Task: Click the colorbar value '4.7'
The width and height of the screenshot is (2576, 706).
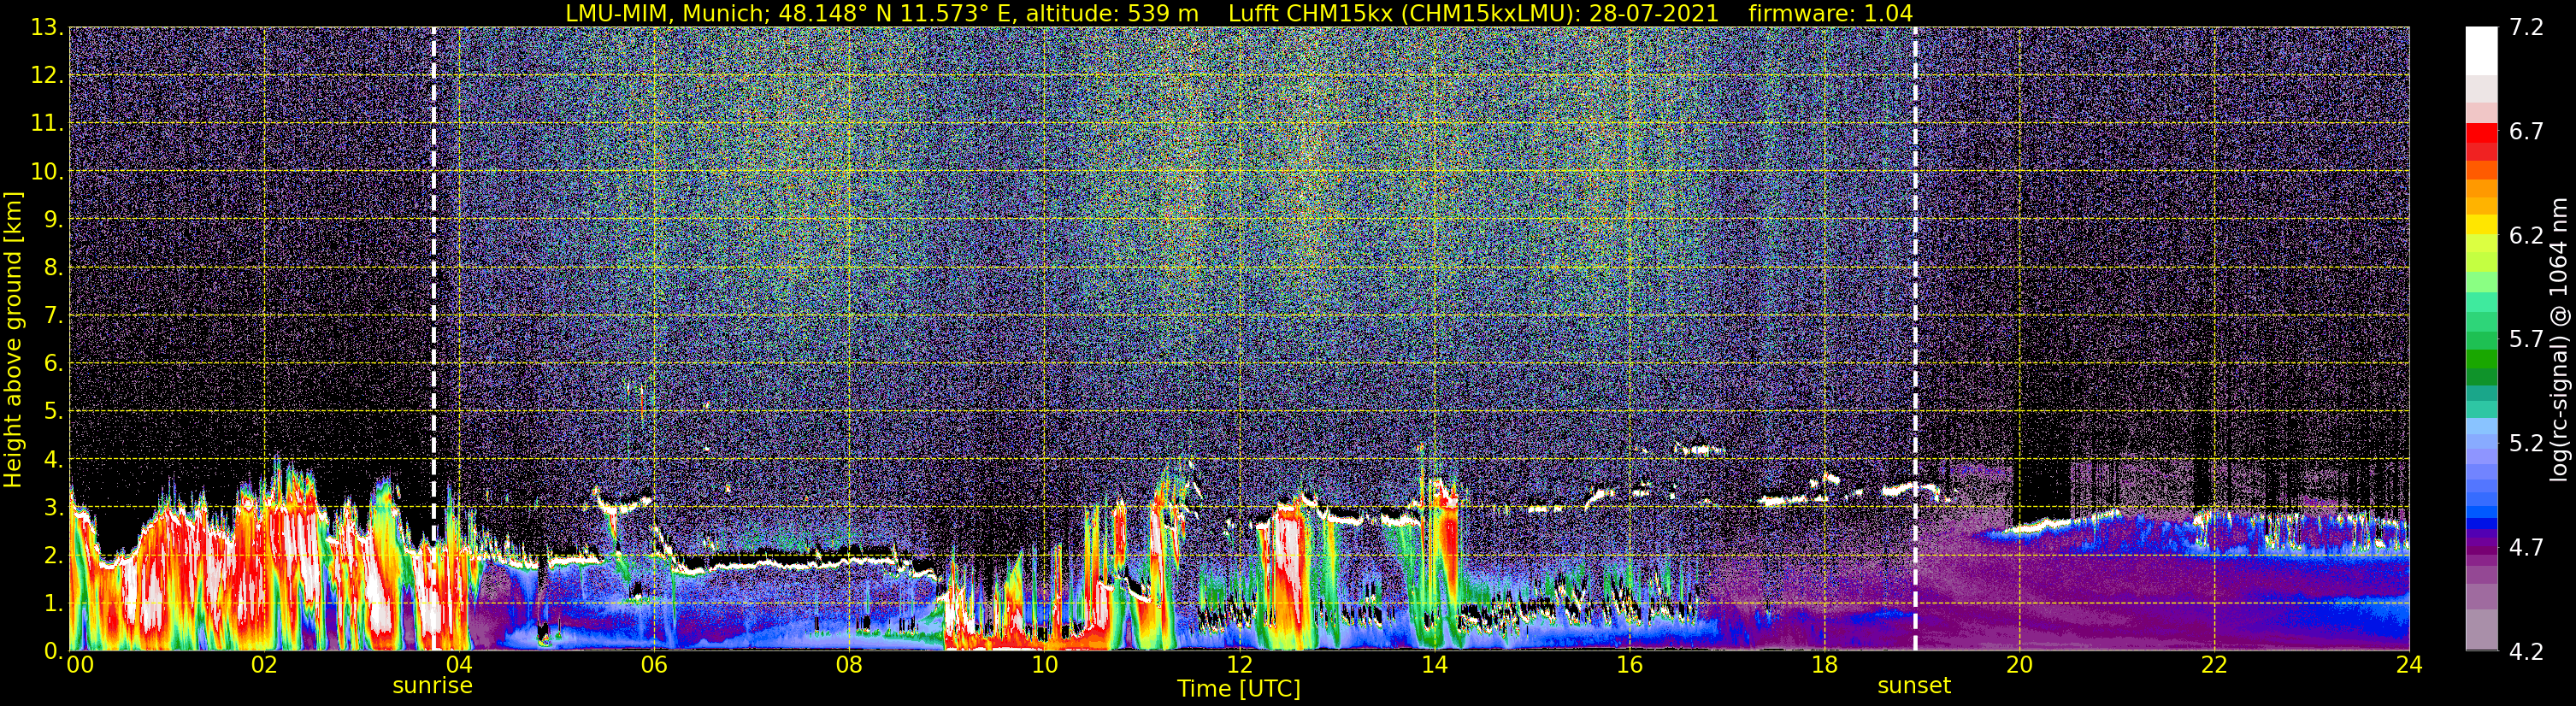Action: pos(2526,547)
